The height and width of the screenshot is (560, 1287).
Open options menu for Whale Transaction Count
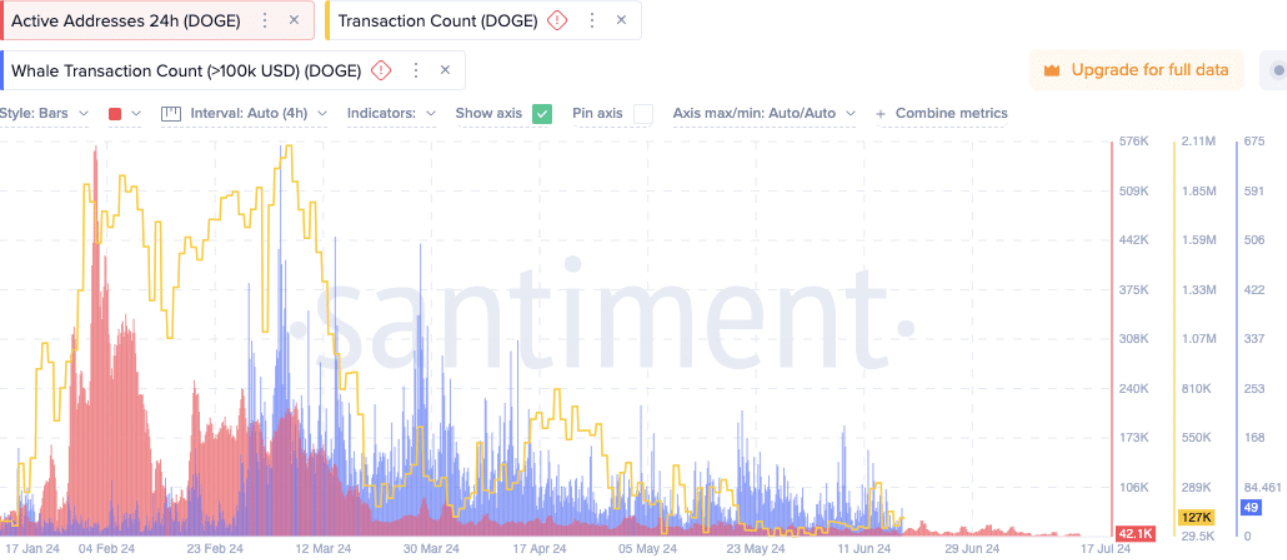[416, 70]
